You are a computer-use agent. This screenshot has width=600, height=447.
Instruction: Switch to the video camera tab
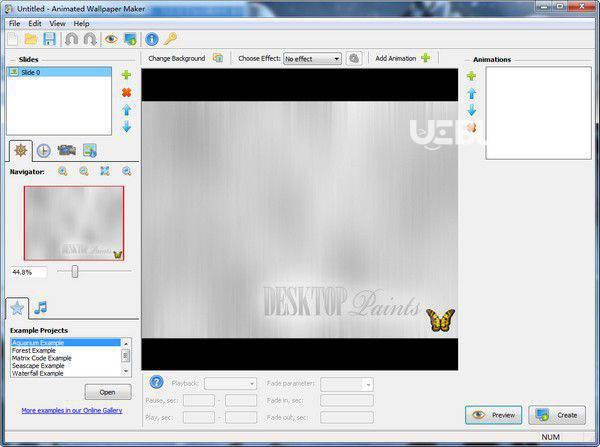point(67,150)
